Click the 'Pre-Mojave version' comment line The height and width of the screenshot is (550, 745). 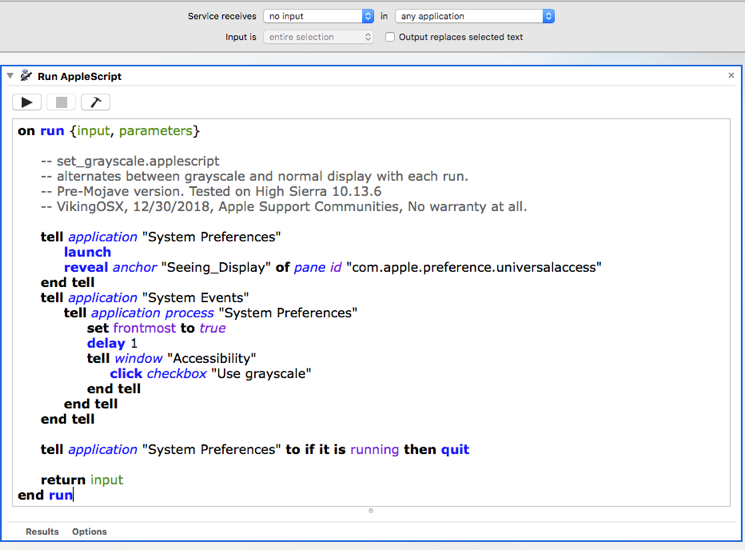[x=211, y=191]
